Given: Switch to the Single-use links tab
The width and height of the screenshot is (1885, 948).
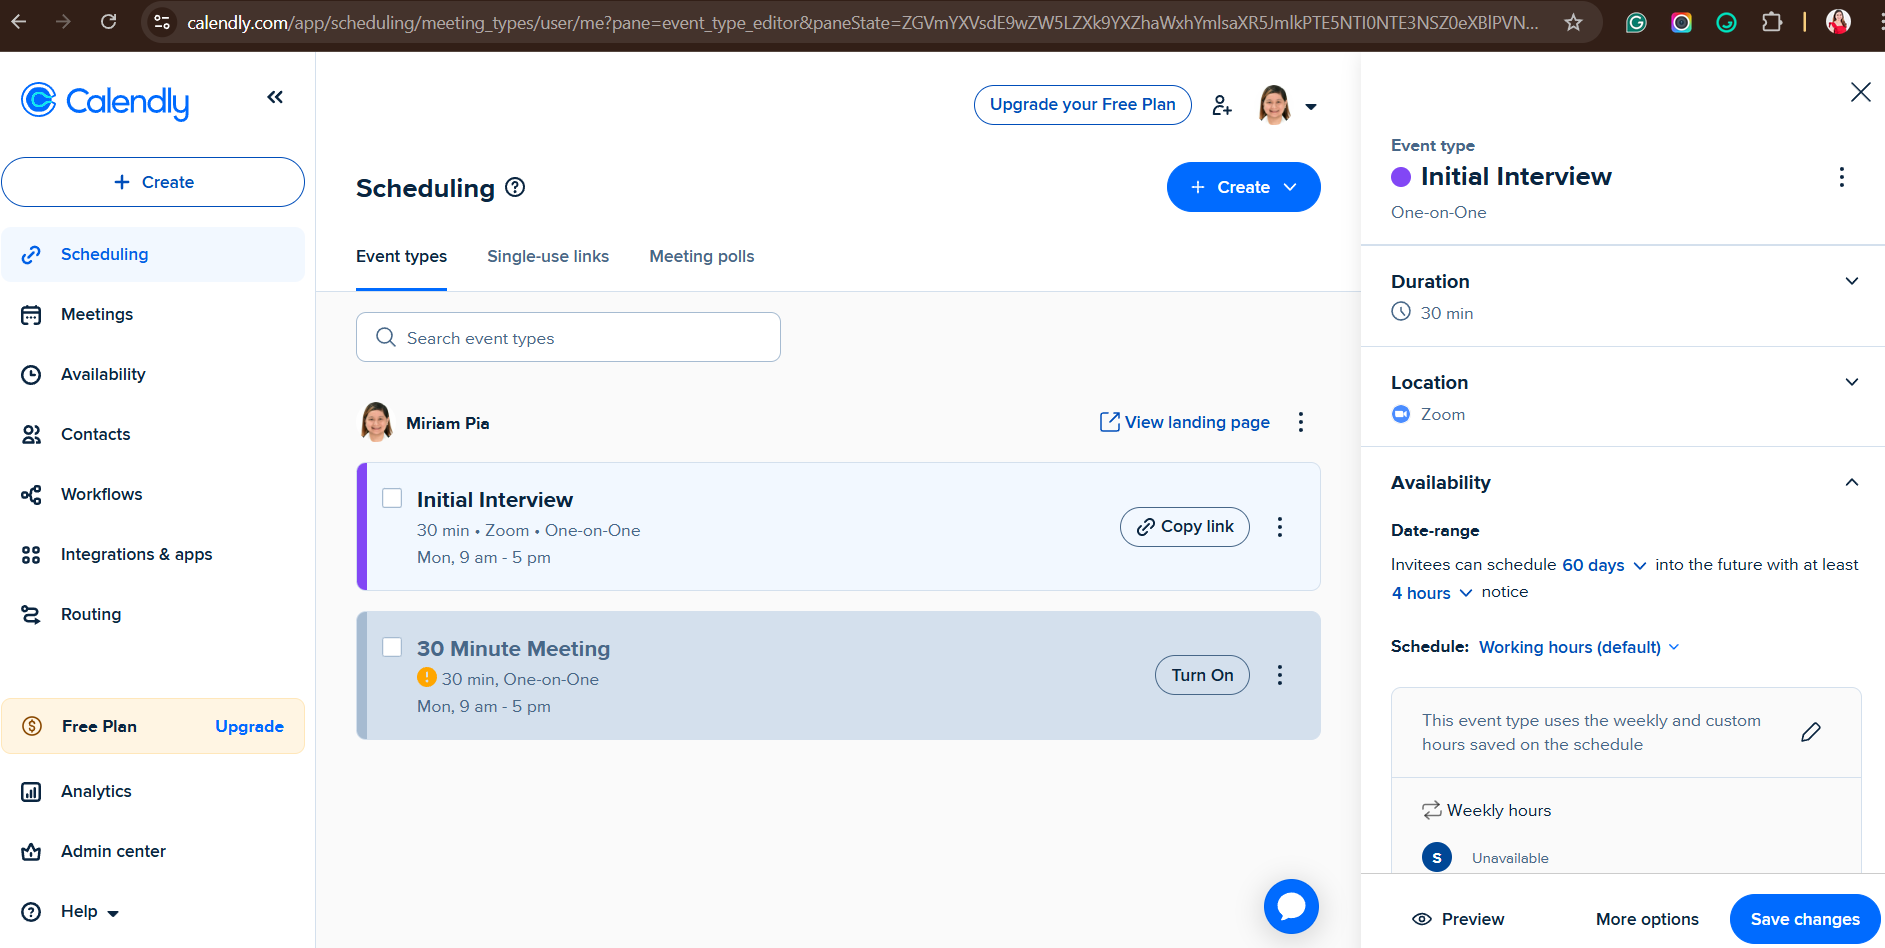Looking at the screenshot, I should point(548,256).
